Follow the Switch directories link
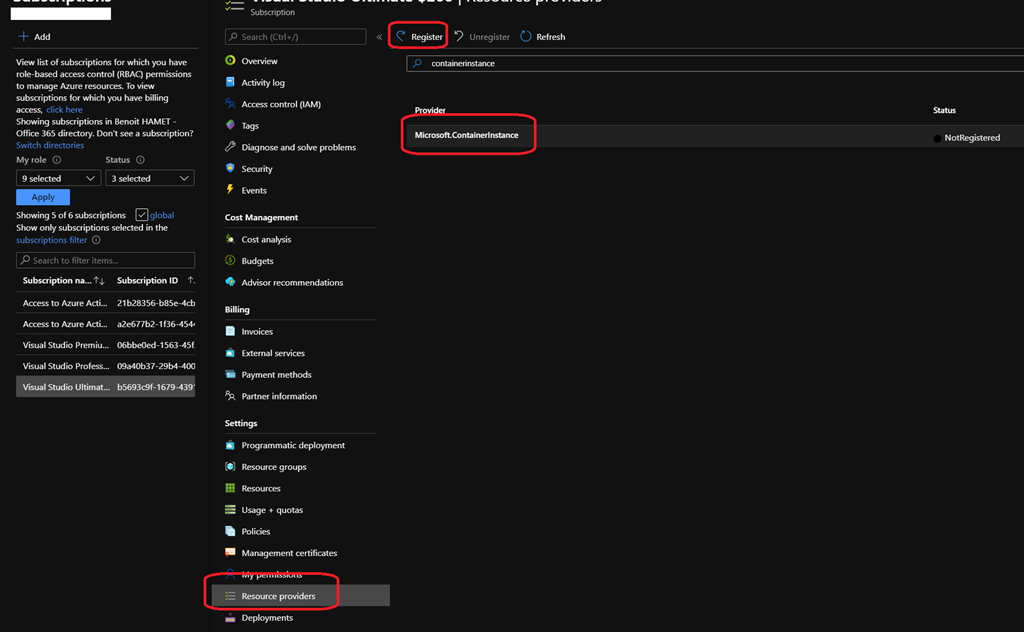Screen dimensions: 1024x632 click(50, 145)
